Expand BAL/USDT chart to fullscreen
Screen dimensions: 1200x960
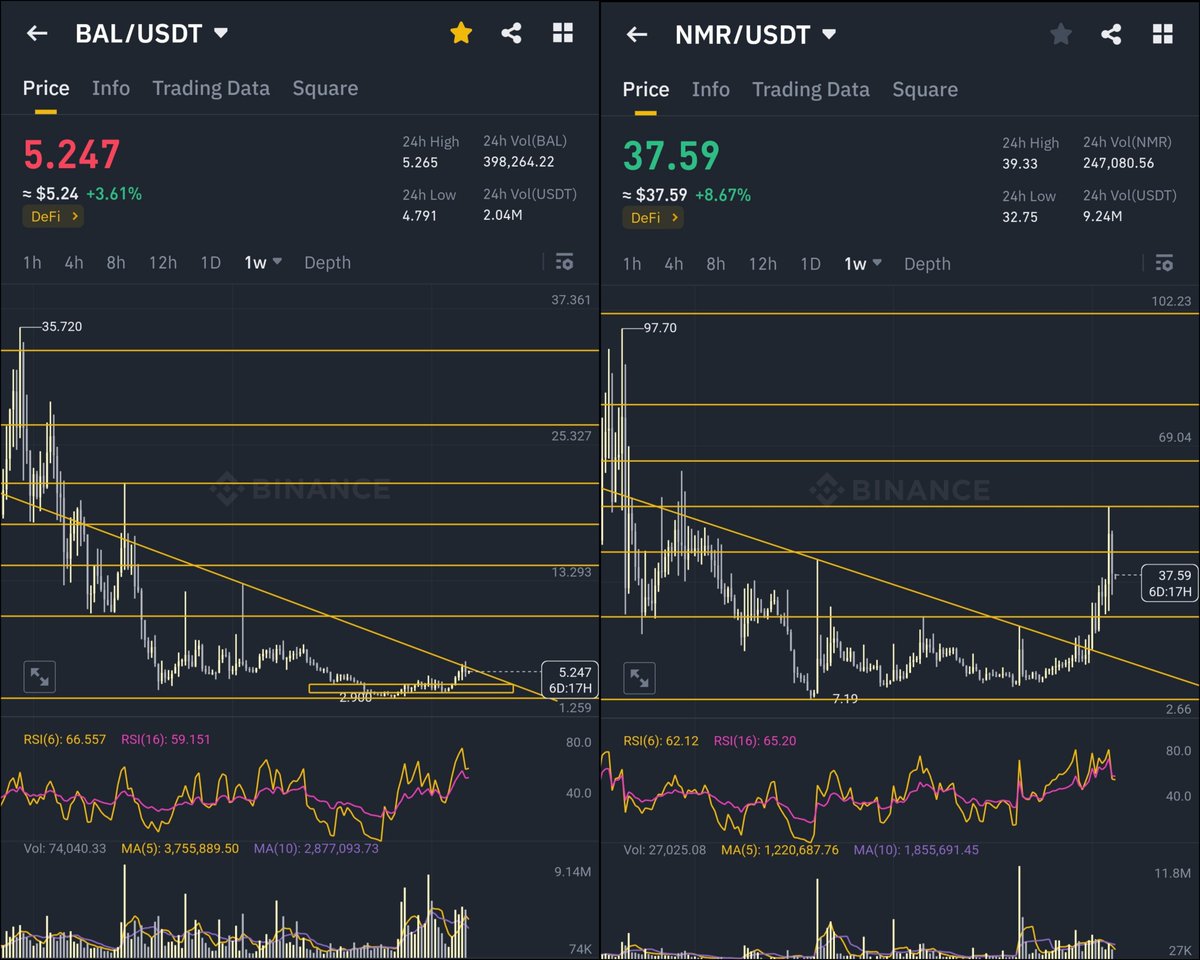click(39, 677)
